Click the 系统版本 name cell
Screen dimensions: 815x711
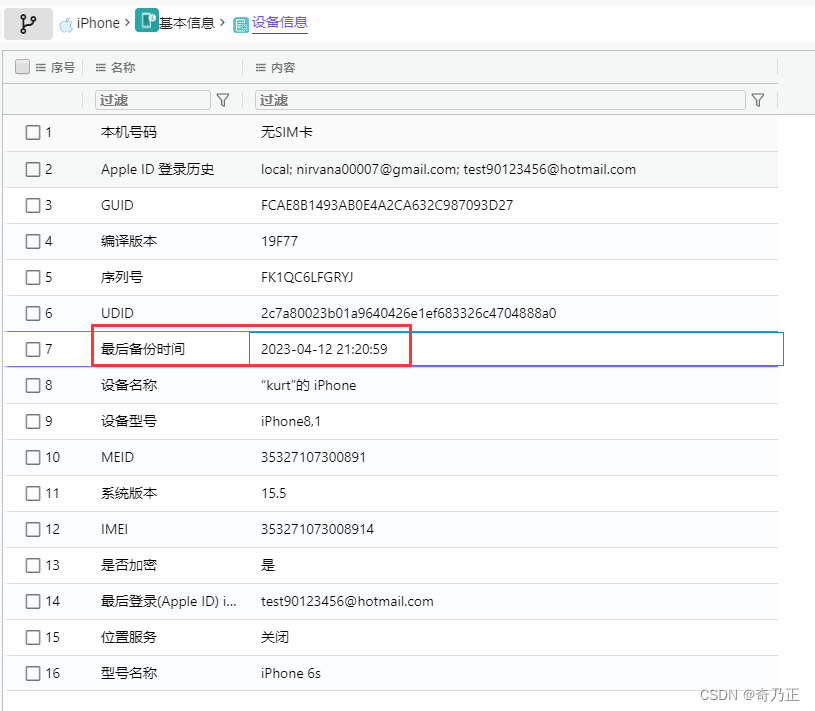[128, 493]
